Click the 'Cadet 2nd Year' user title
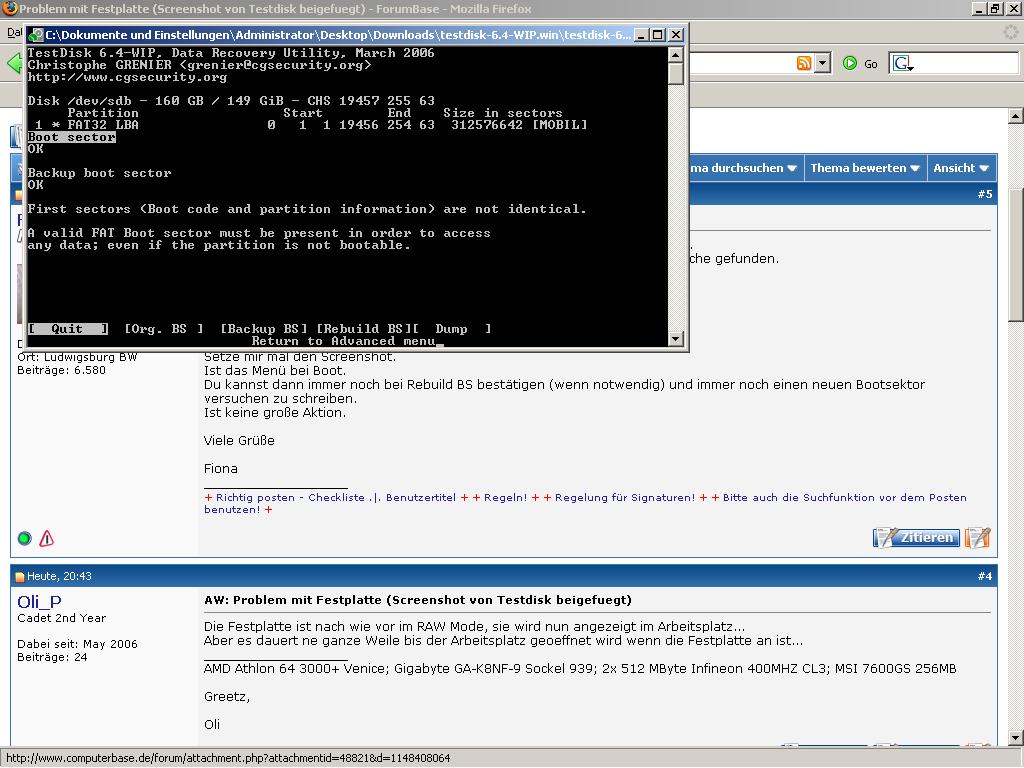This screenshot has width=1024, height=768. tap(61, 618)
